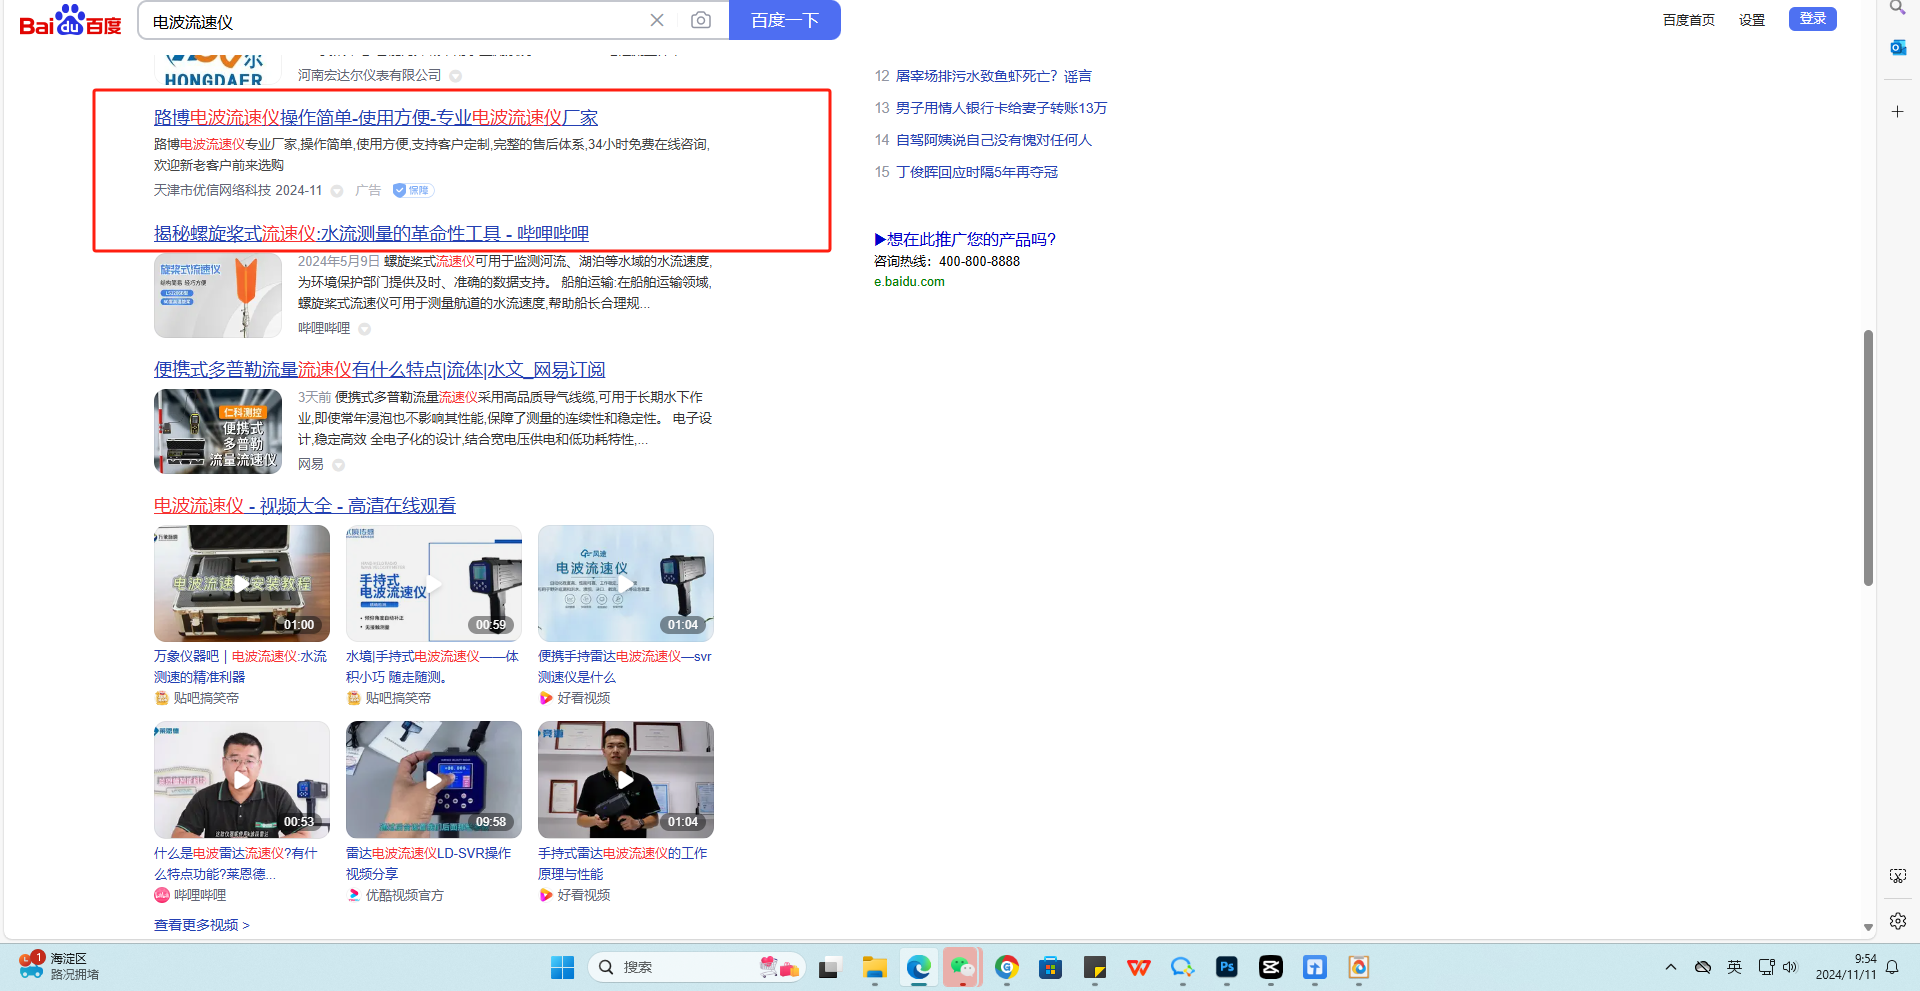Screen dimensions: 1920x991
Task: Play the 00:53 video with man in black shirt
Action: (242, 780)
